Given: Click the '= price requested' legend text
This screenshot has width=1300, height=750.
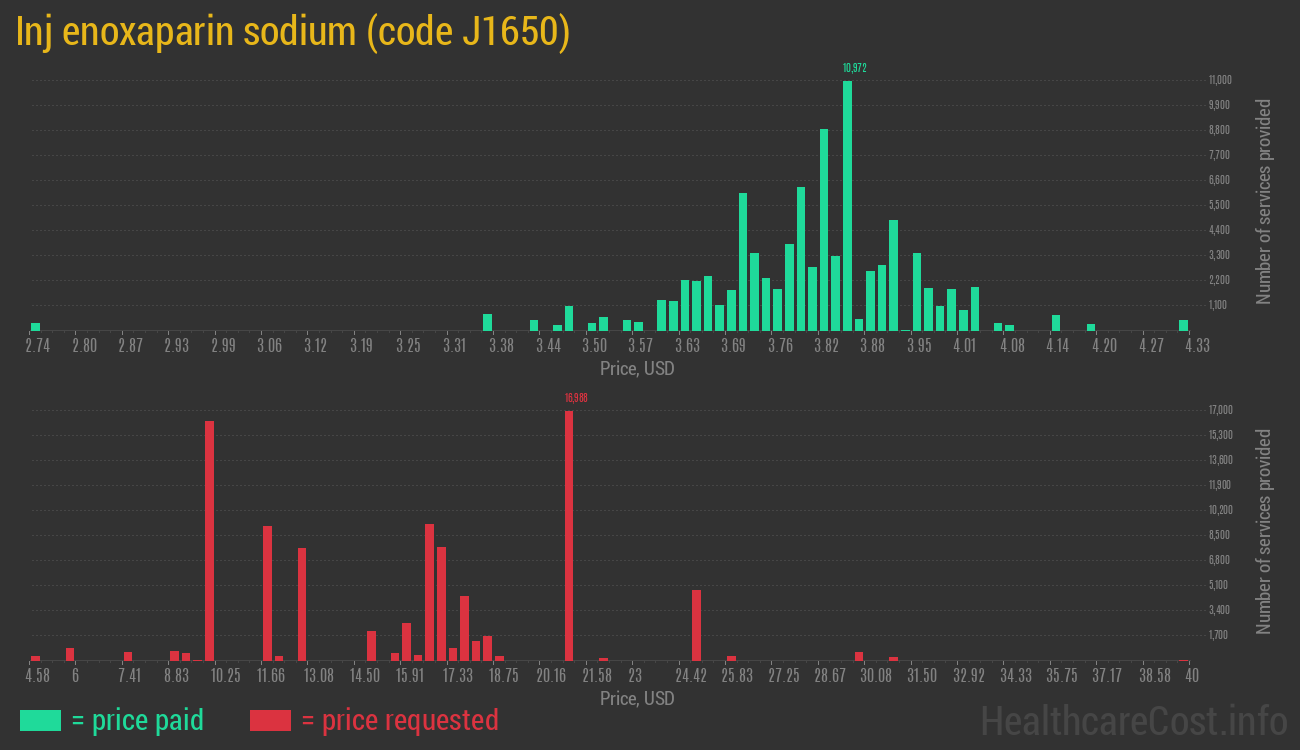Looking at the screenshot, I should [x=399, y=720].
